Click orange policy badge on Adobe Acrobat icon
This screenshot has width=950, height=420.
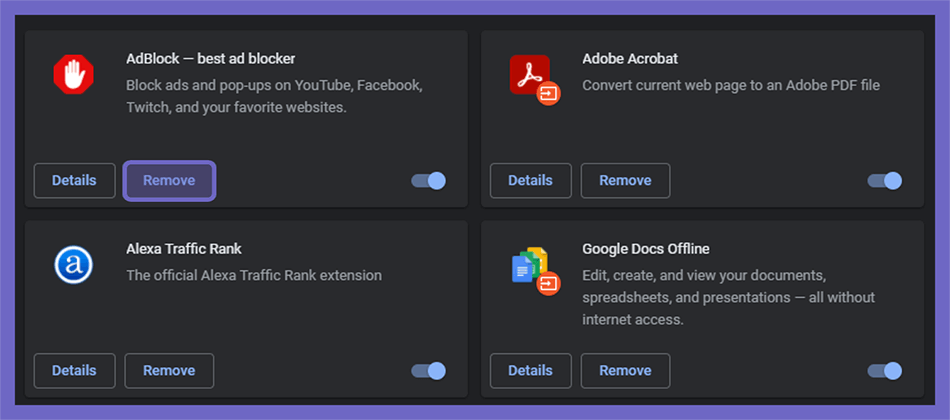point(548,93)
